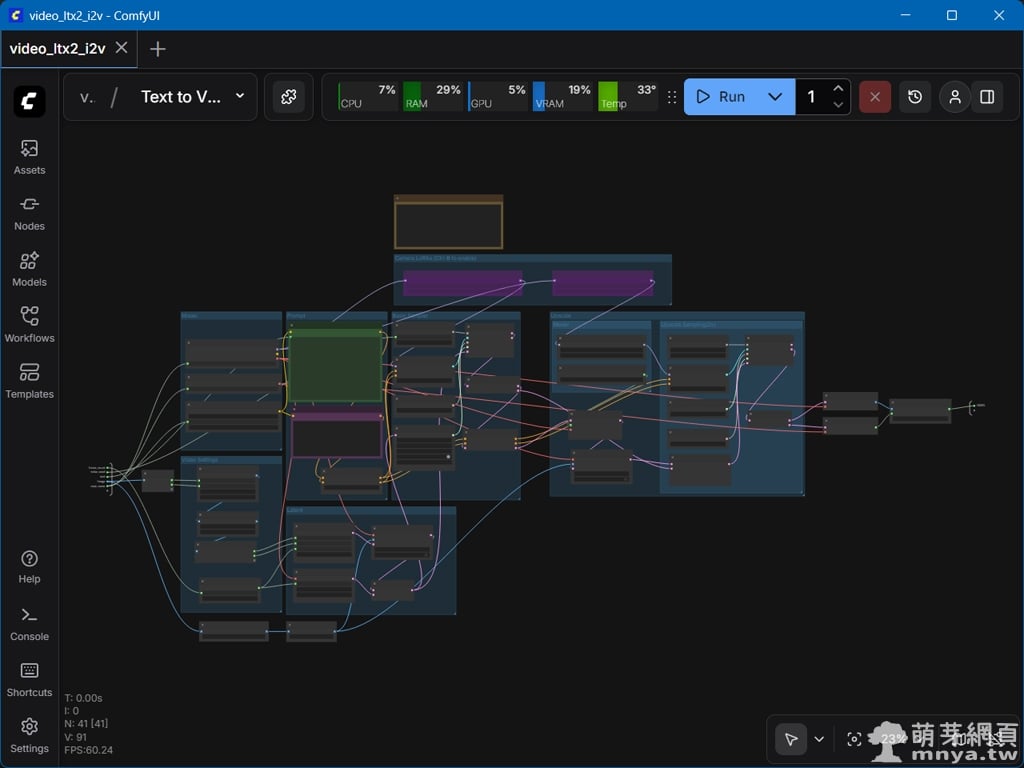1024x768 pixels.
Task: Toggle the select cursor mode button
Action: [791, 739]
